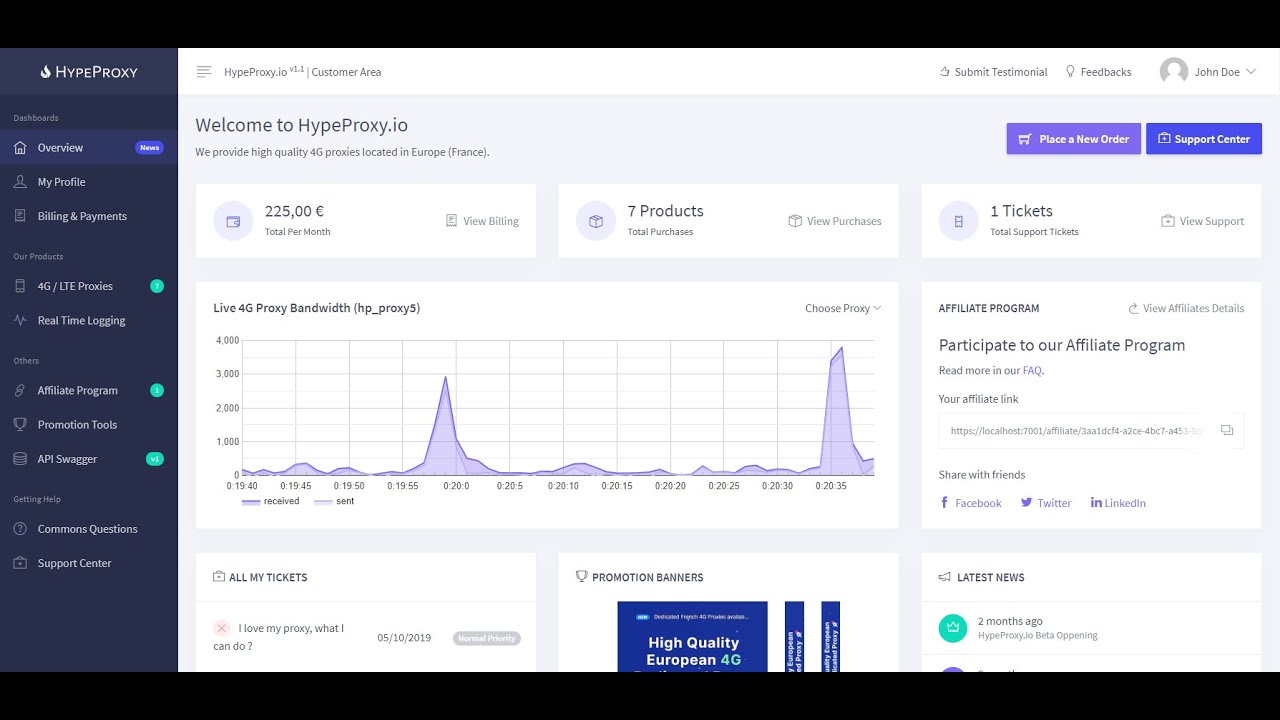This screenshot has width=1280, height=720.
Task: Open Commons Questions help page
Action: [x=89, y=529]
